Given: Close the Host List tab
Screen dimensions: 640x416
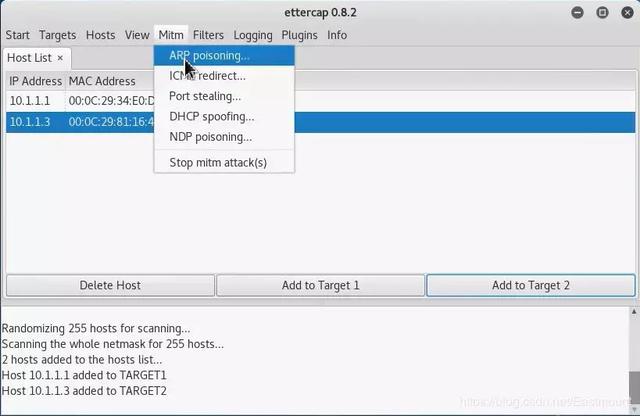Looking at the screenshot, I should click(60, 58).
